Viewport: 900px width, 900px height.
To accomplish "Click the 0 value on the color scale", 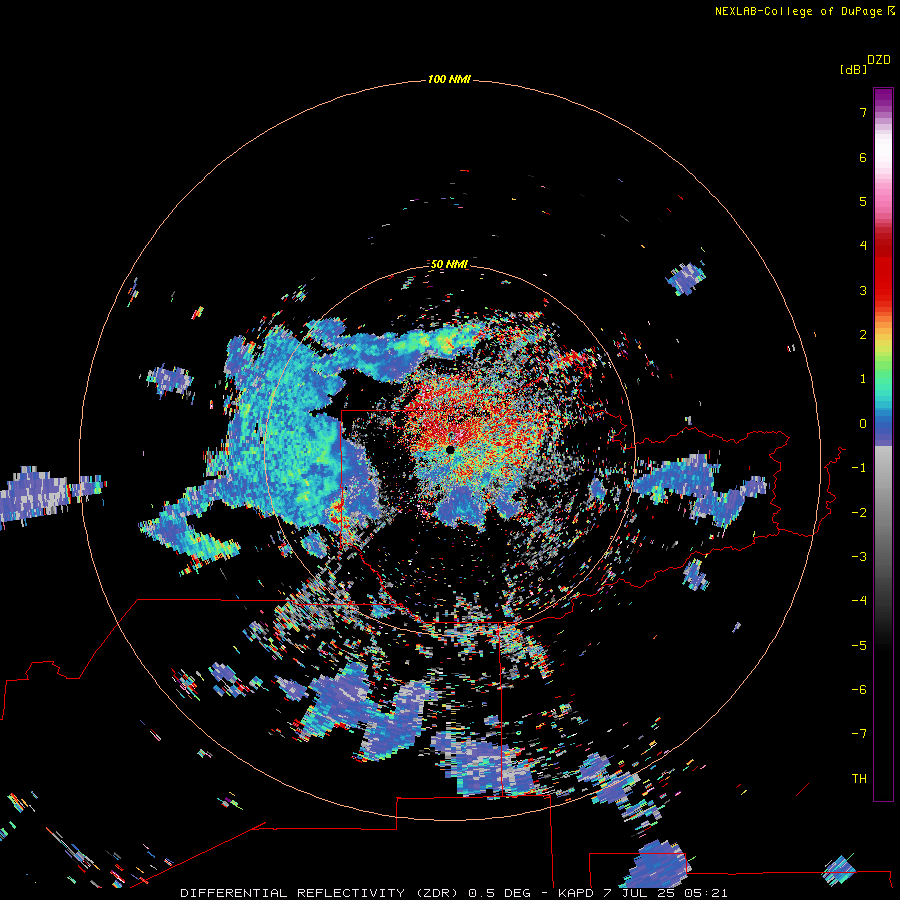I will (x=863, y=424).
